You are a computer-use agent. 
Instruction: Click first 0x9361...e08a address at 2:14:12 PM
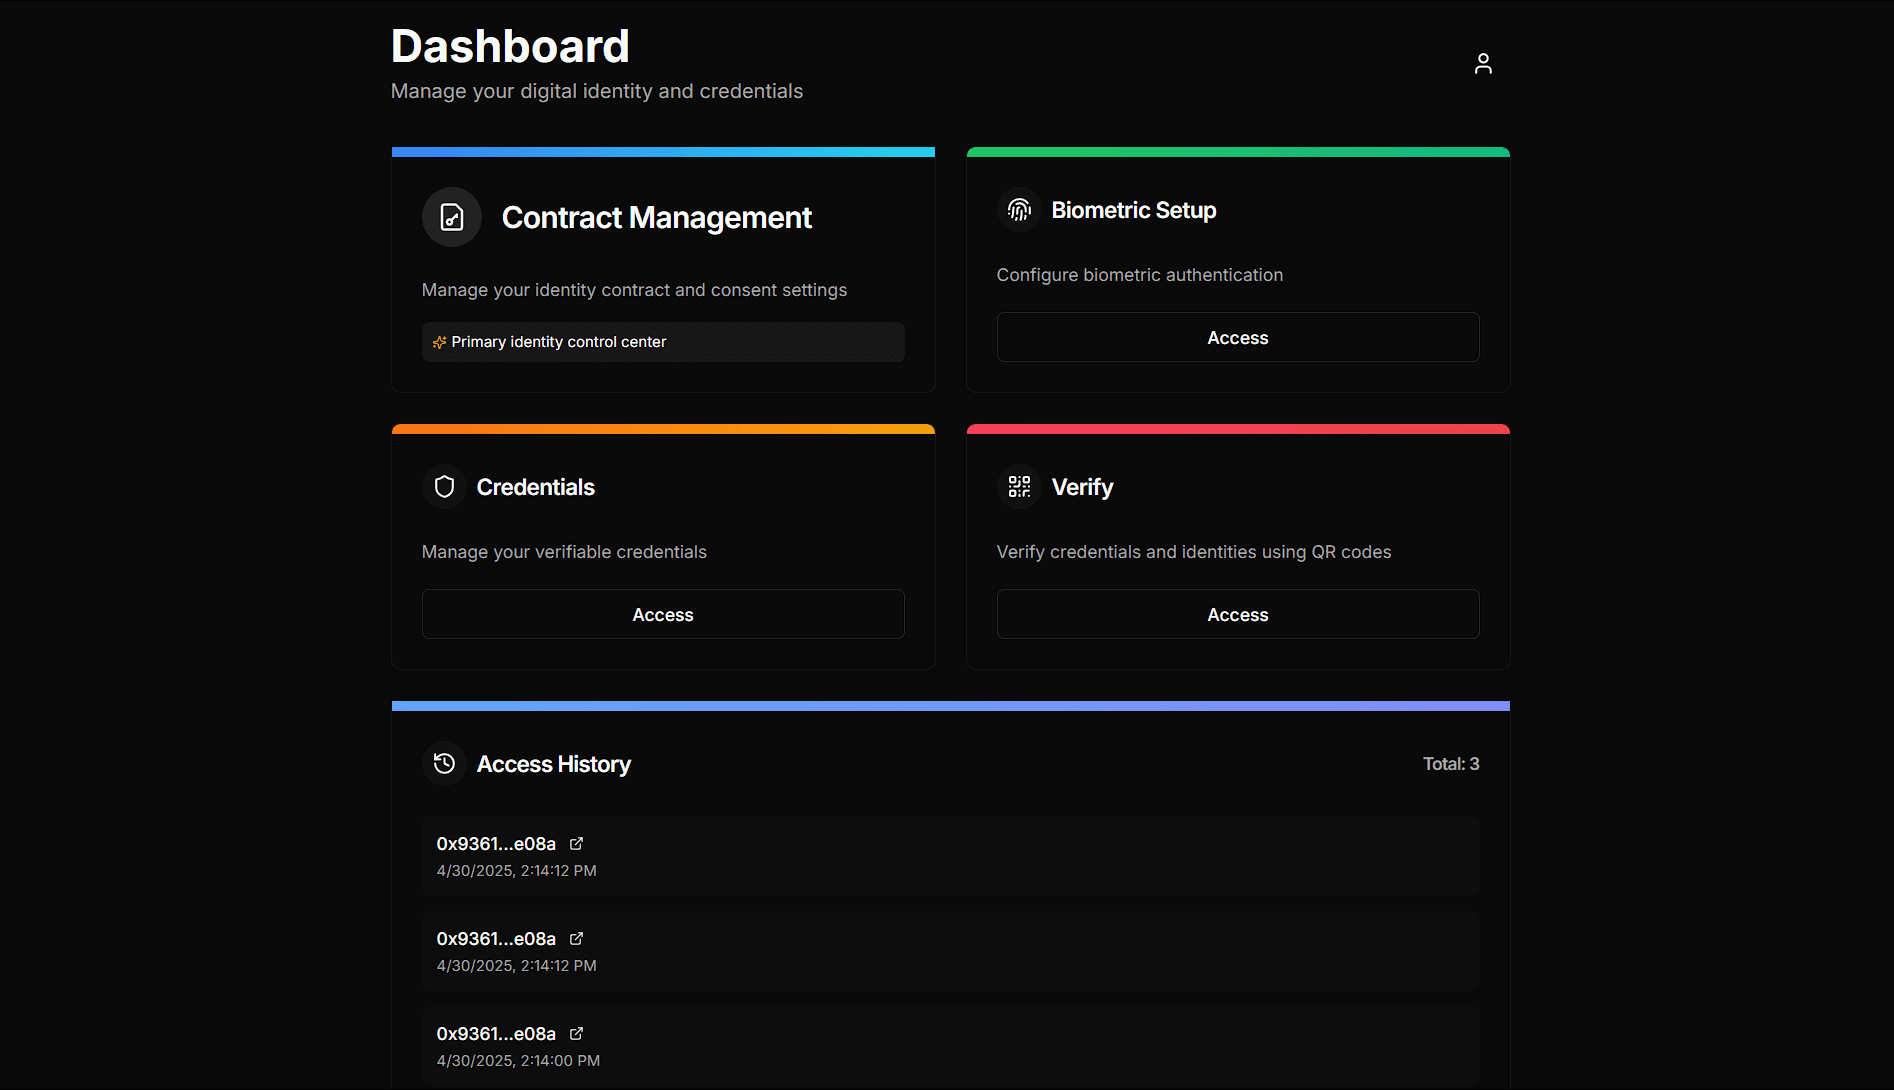[496, 844]
